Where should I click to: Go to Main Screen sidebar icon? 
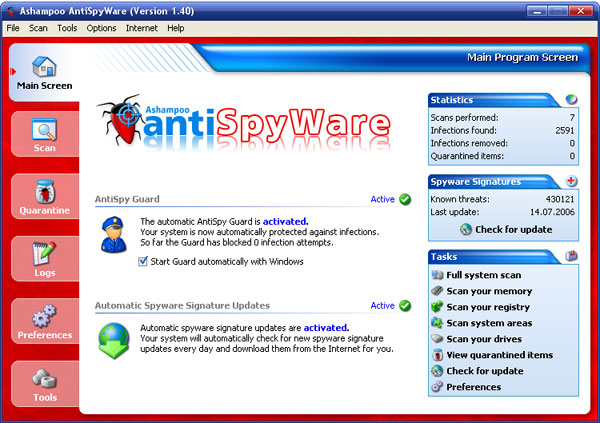[44, 68]
